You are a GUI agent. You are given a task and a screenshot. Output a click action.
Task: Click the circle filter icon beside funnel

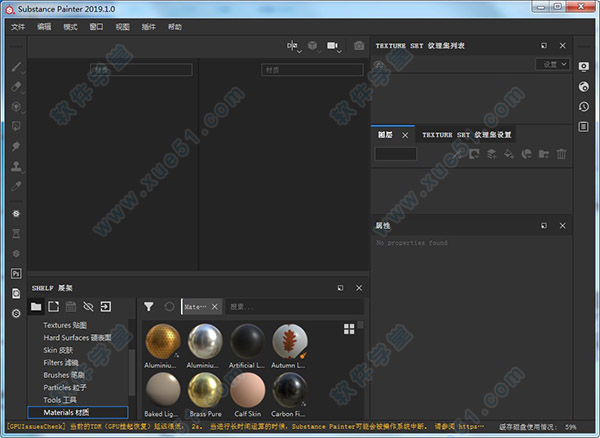(169, 307)
